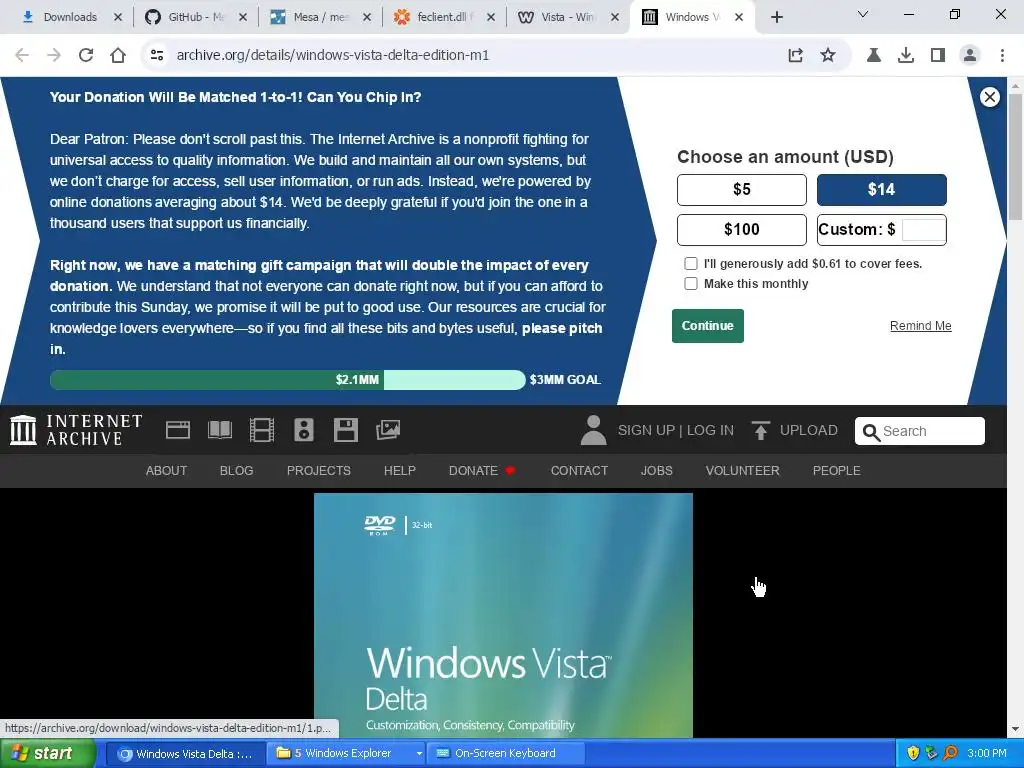Screen dimensions: 1024x768
Task: Click the back navigation arrow
Action: [x=22, y=55]
